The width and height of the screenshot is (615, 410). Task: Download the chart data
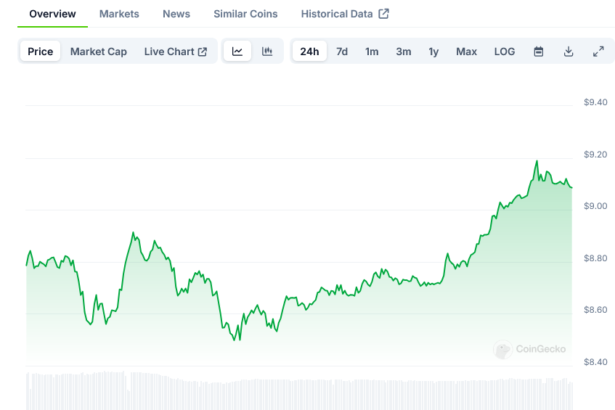[568, 52]
